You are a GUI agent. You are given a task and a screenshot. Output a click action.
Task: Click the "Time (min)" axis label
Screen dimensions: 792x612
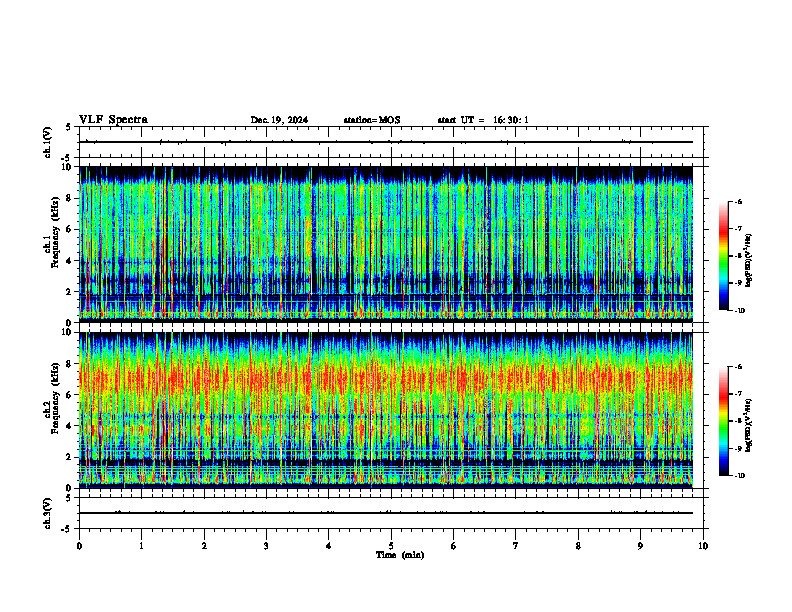pos(400,555)
